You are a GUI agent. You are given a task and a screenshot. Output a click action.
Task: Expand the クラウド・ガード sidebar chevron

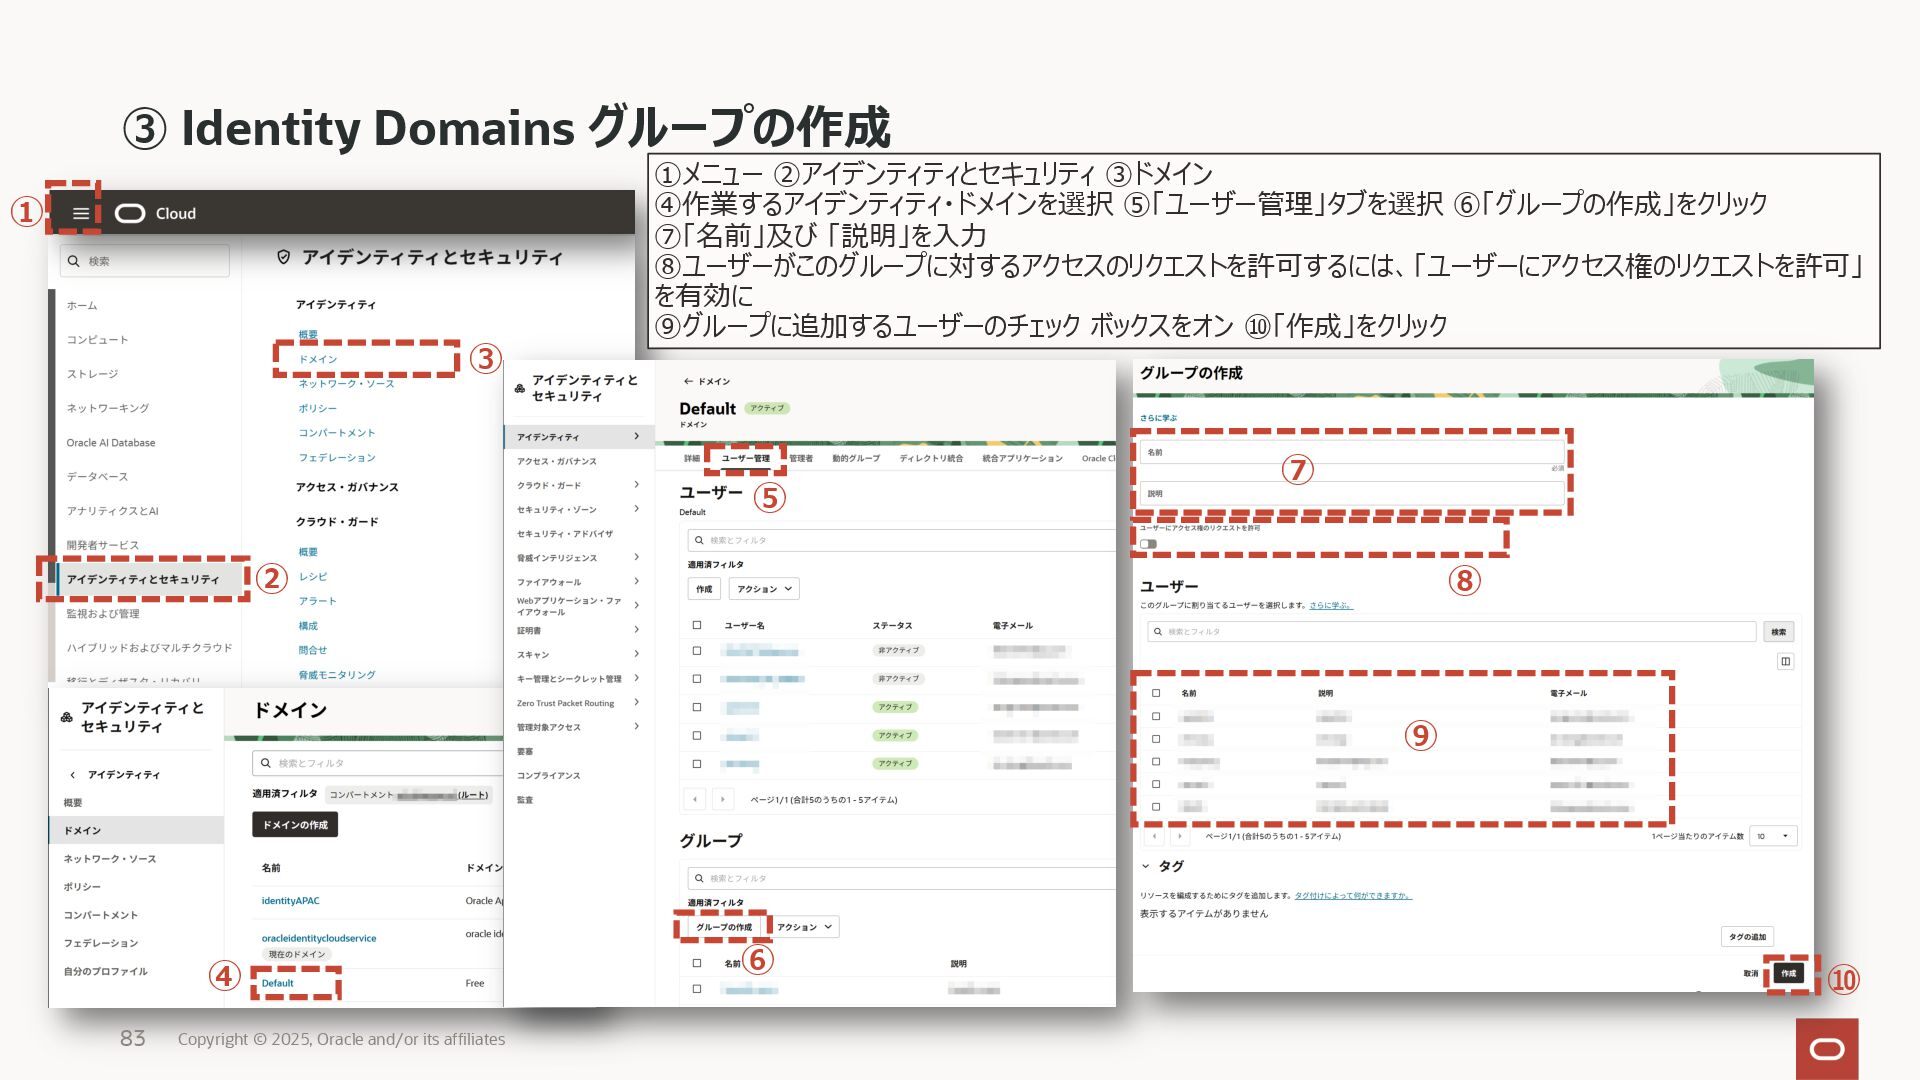pos(636,485)
